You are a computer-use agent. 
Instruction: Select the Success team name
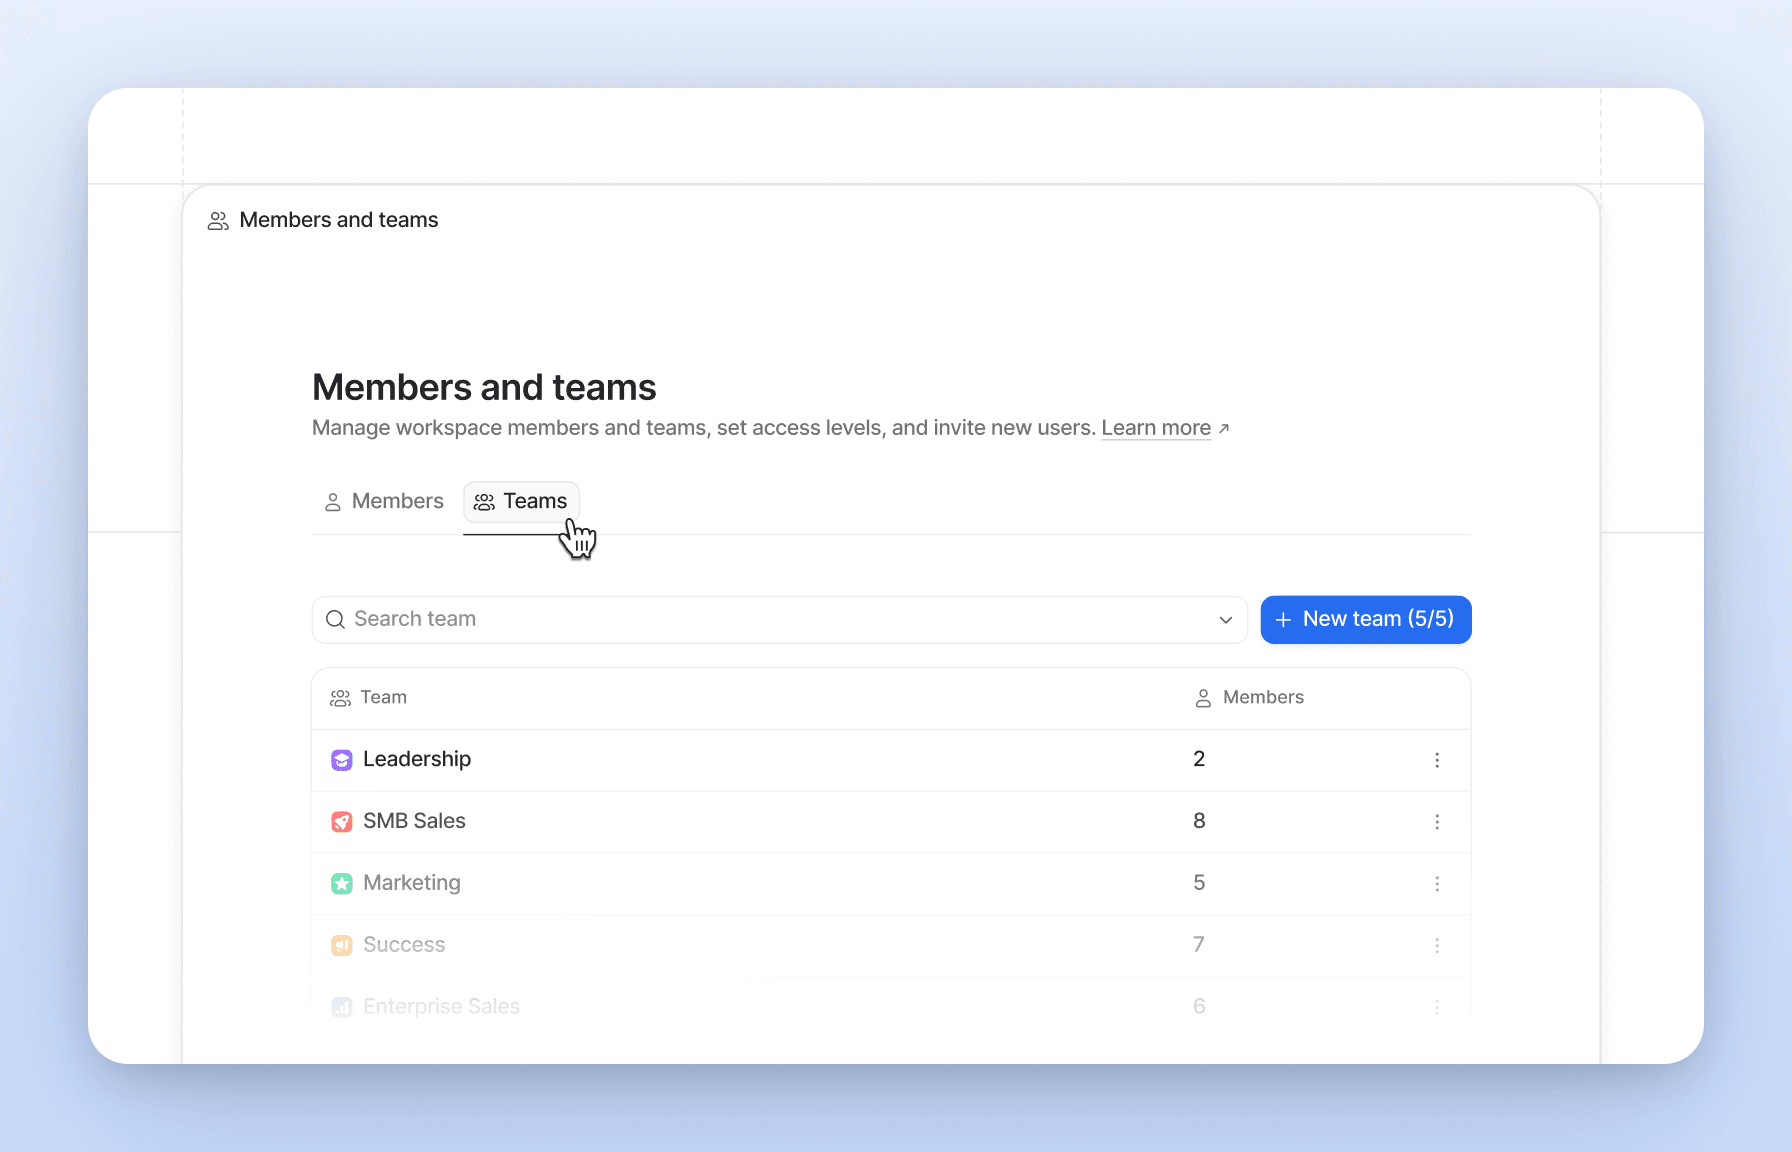pyautogui.click(x=404, y=945)
